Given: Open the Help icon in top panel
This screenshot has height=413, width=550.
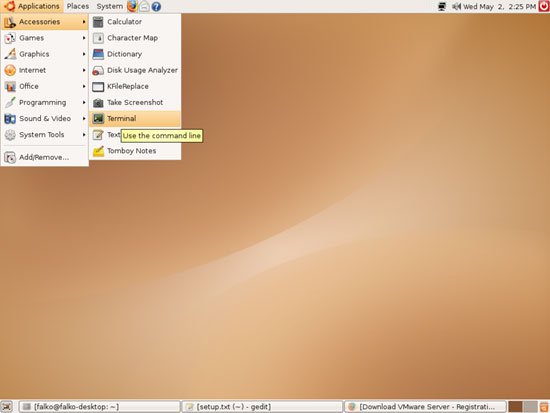Looking at the screenshot, I should pyautogui.click(x=156, y=6).
